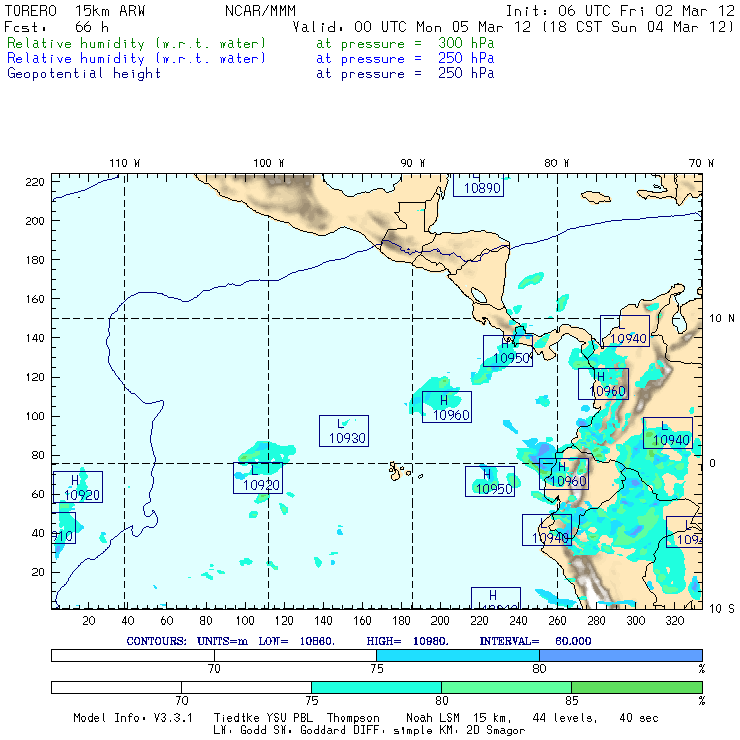Click the 110 W longitude label
This screenshot has width=740, height=740.
click(x=124, y=162)
